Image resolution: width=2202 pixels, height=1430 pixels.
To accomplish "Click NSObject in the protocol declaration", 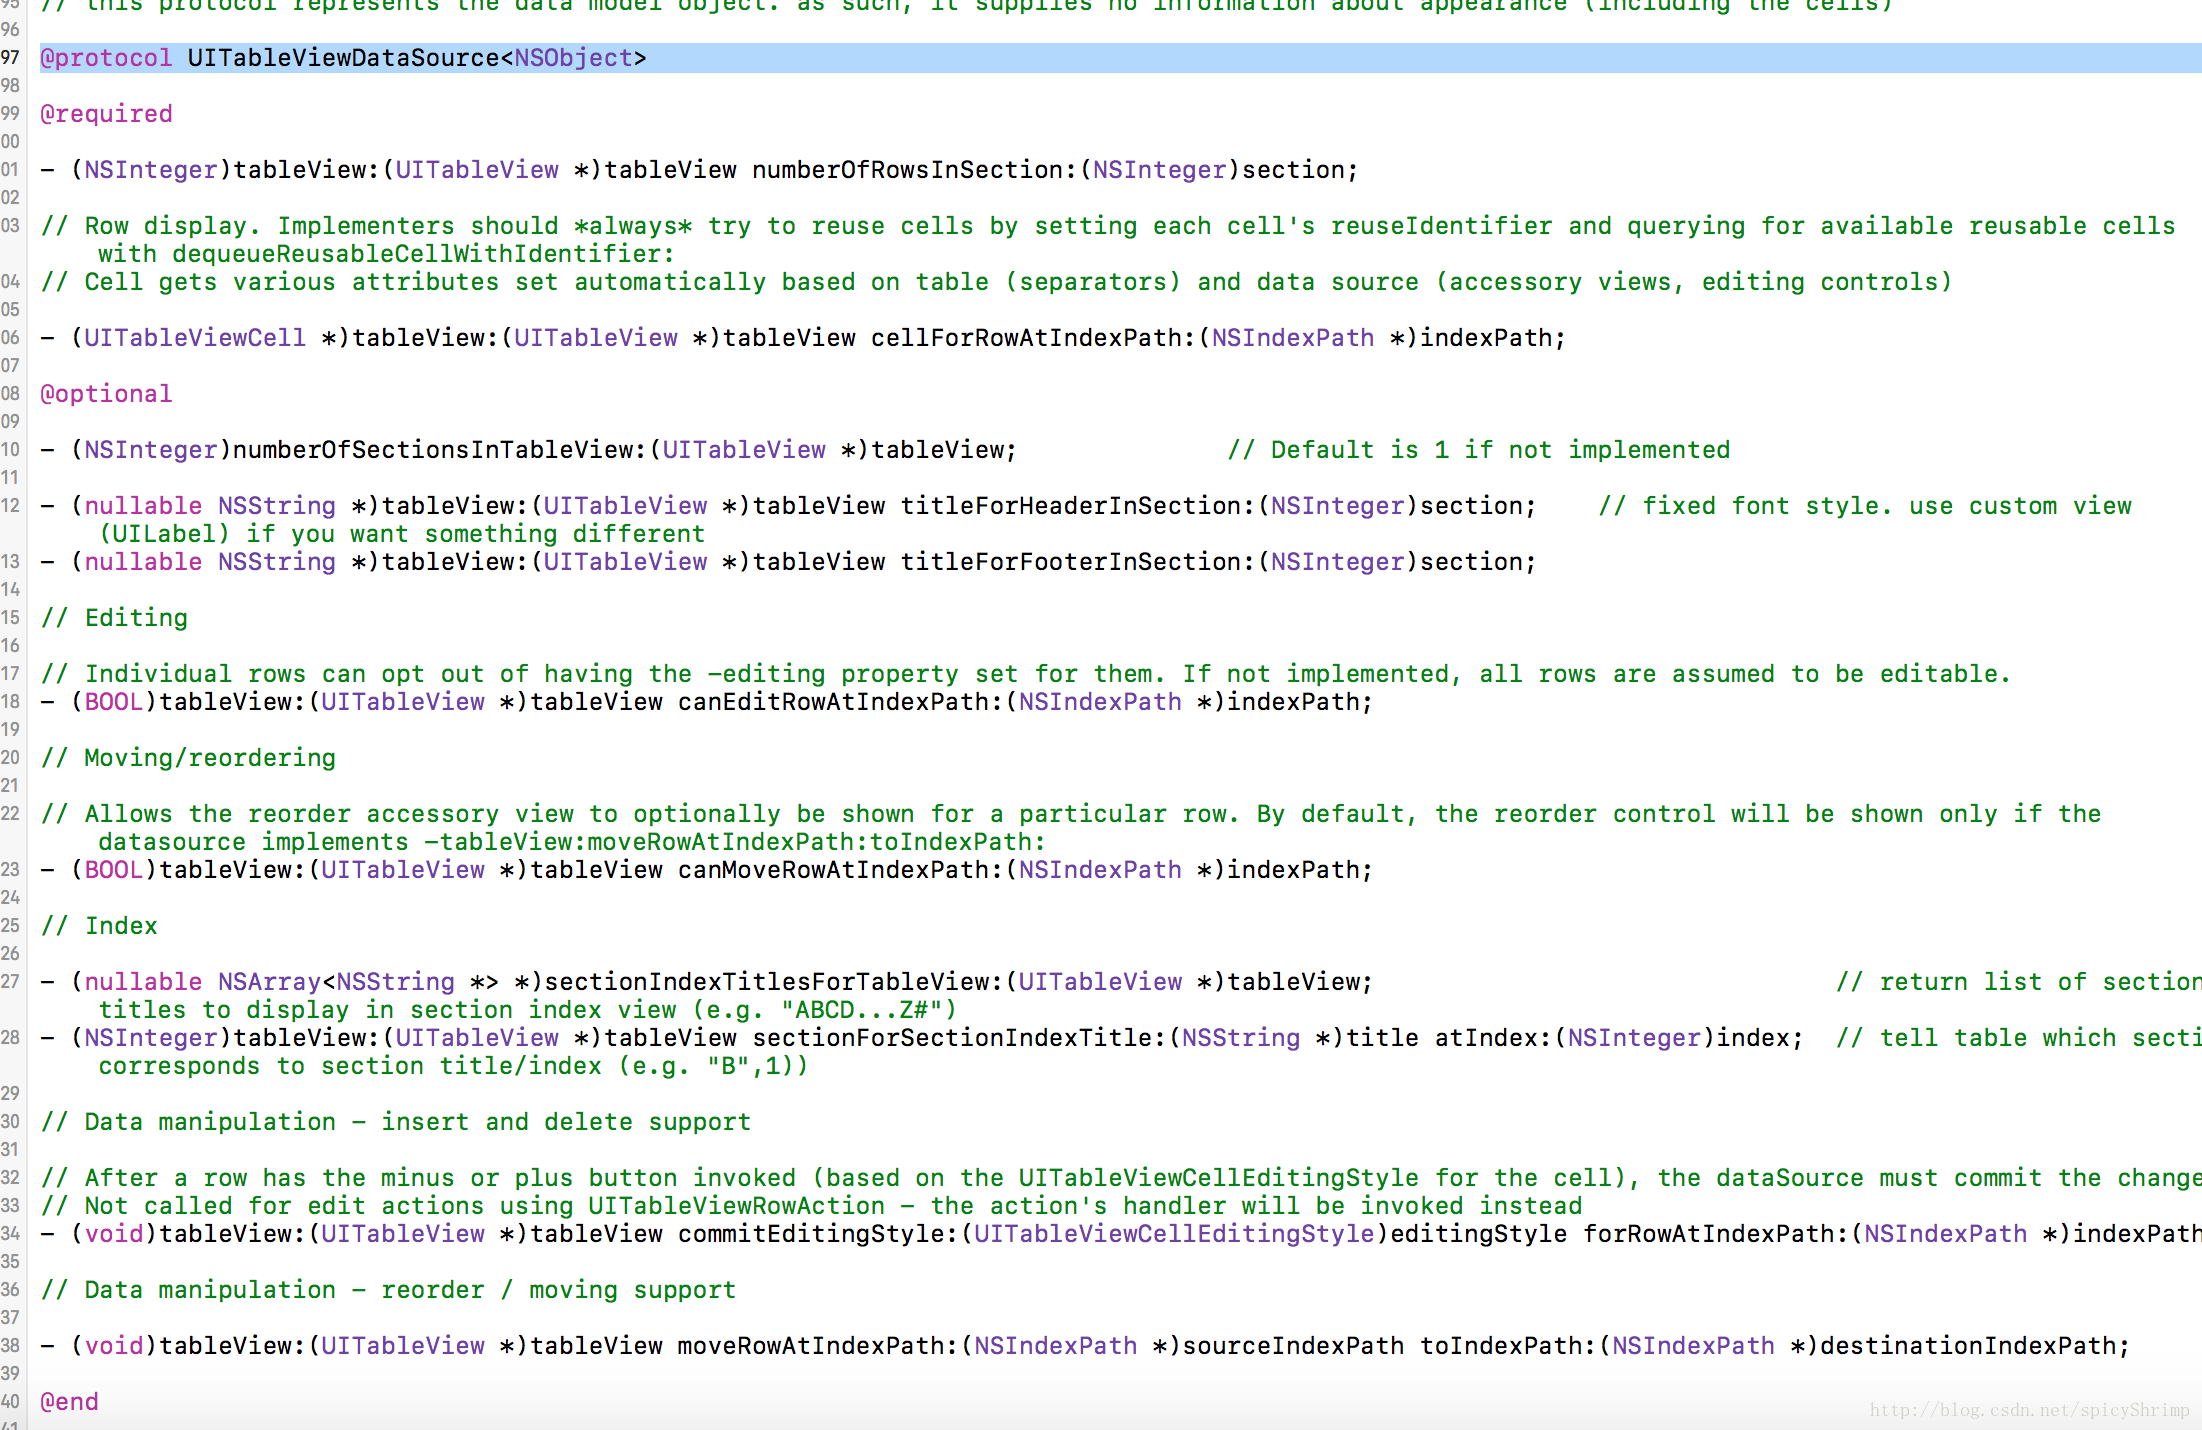I will click(x=573, y=58).
